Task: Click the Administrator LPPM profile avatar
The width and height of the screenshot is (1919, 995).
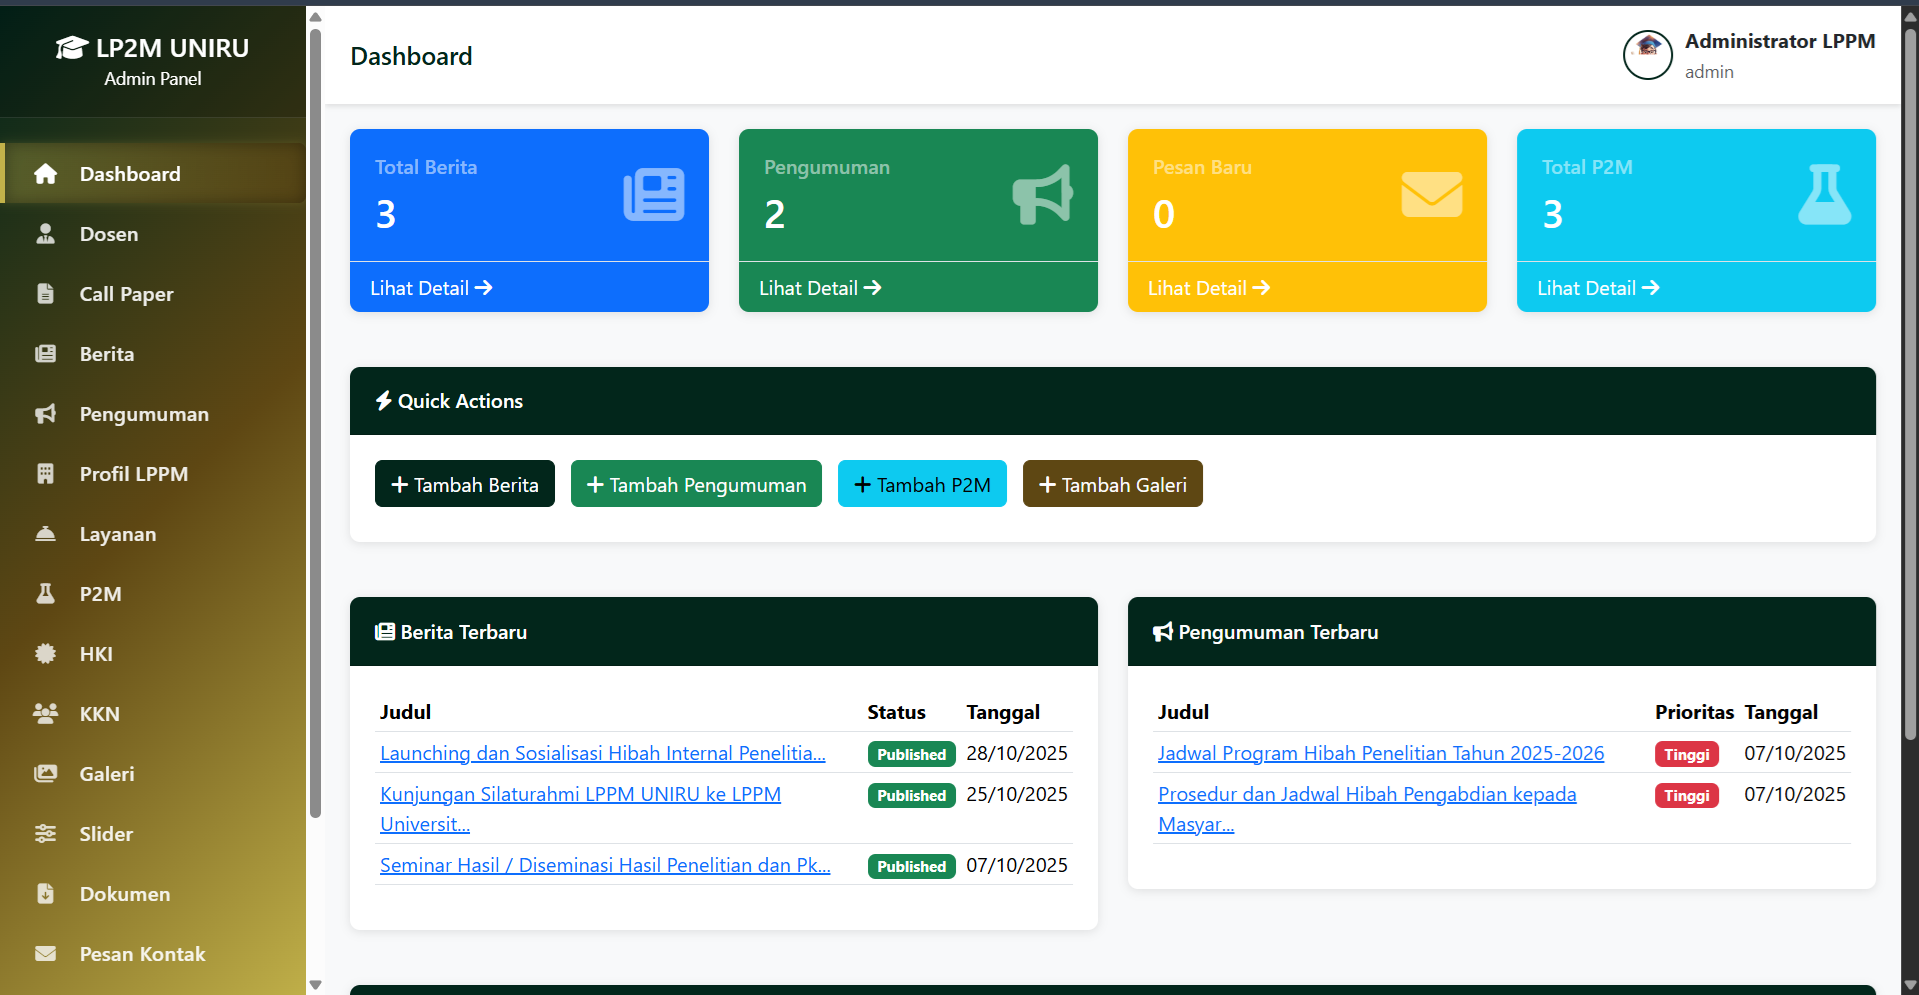Action: (x=1646, y=55)
